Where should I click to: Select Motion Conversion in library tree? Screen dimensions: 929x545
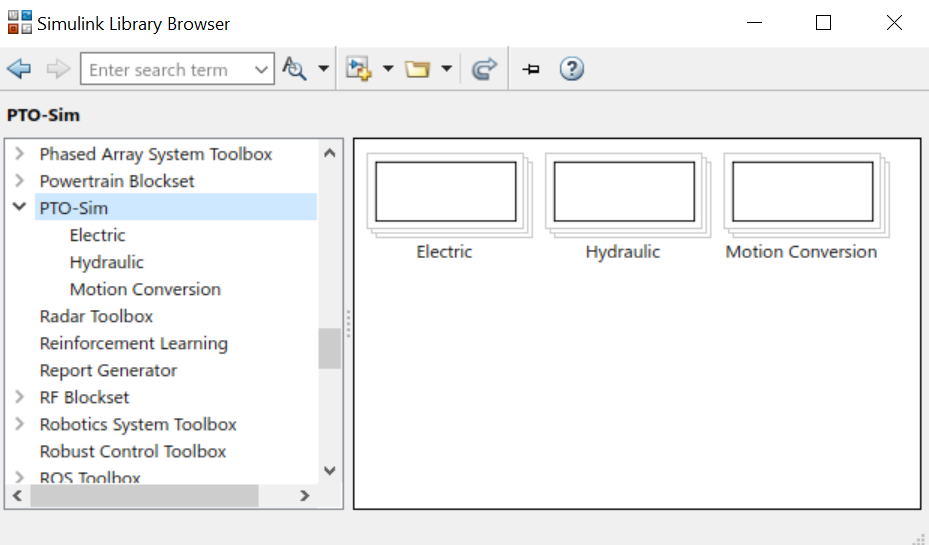tap(145, 289)
